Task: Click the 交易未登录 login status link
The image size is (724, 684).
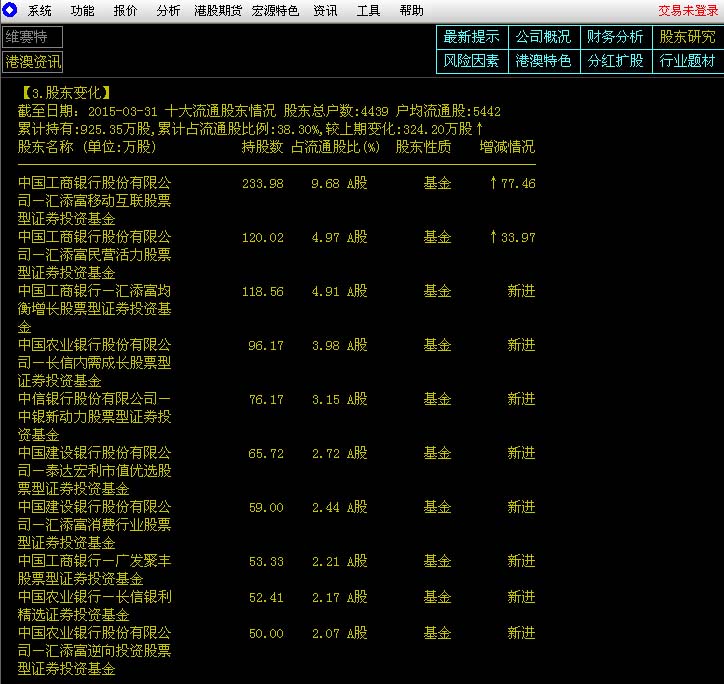Action: (x=688, y=11)
